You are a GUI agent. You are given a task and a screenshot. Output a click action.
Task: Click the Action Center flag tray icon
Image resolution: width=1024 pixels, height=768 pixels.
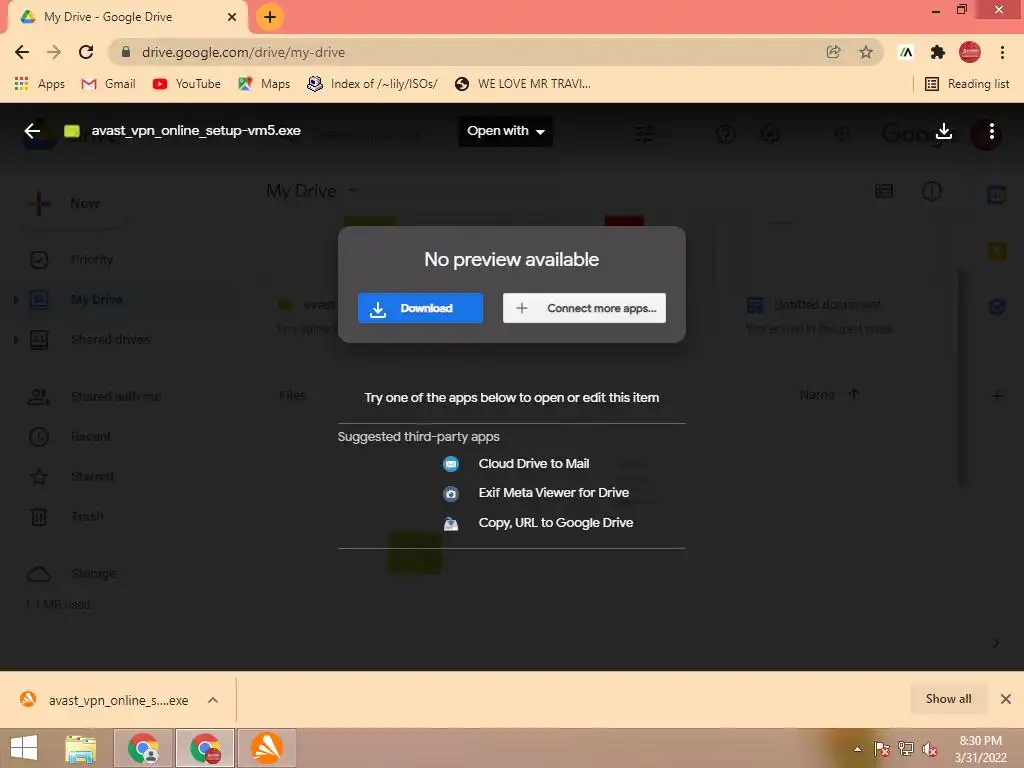881,749
